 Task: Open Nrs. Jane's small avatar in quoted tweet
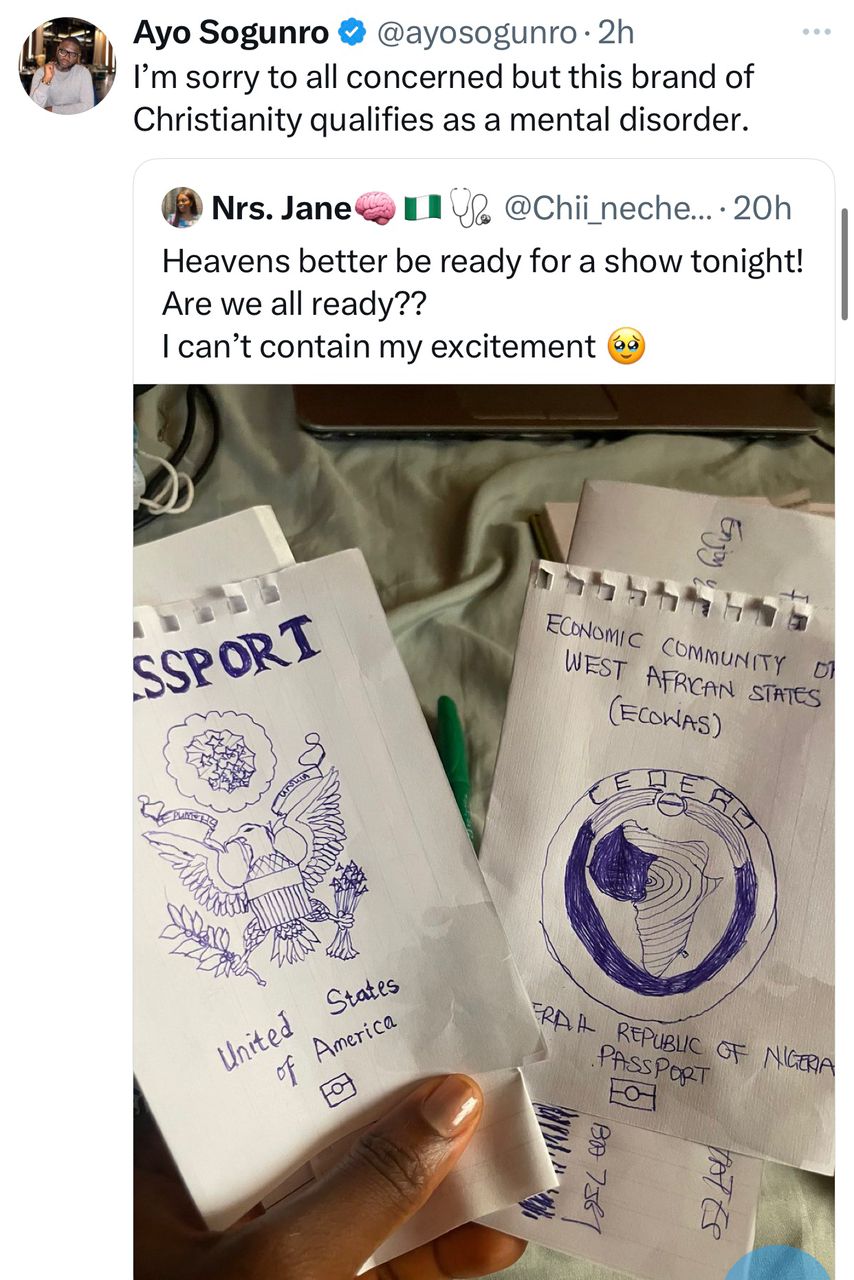184,208
